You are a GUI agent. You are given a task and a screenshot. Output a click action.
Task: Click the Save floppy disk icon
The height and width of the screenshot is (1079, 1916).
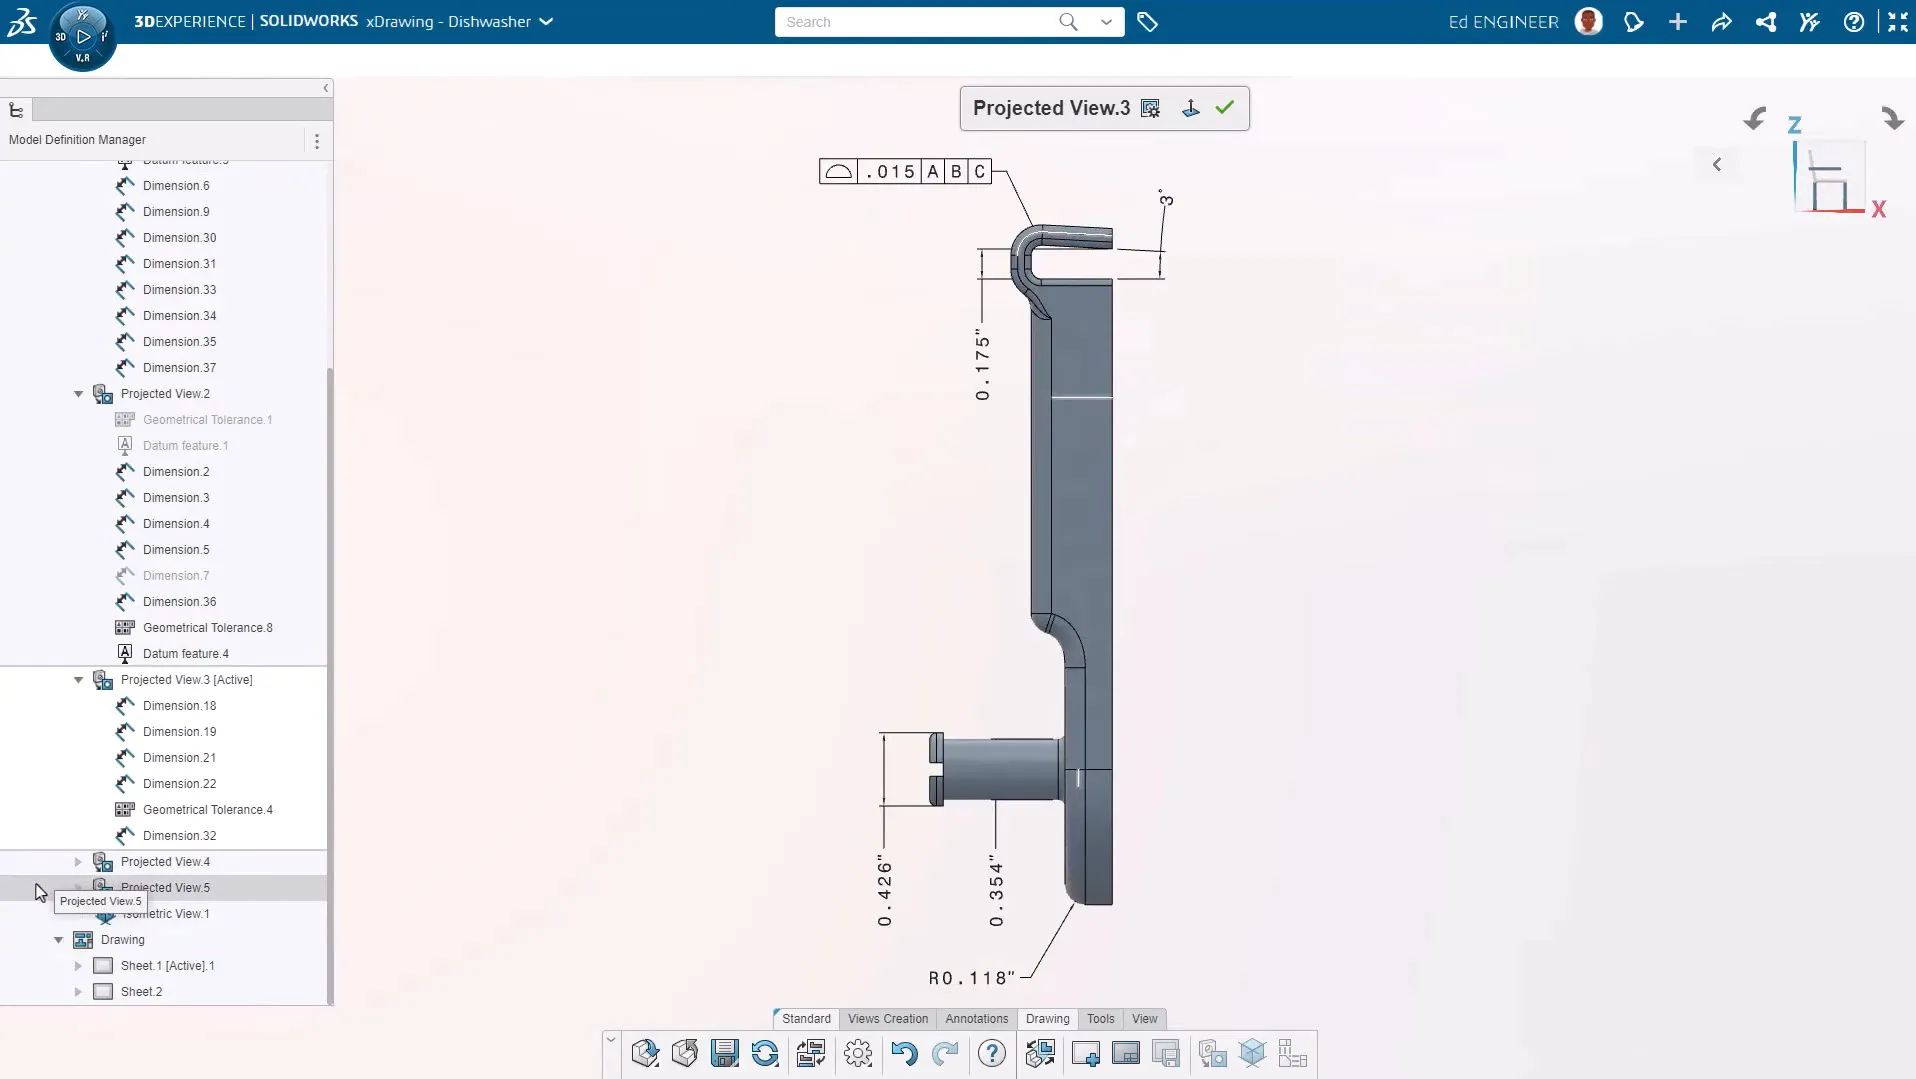pyautogui.click(x=724, y=1053)
